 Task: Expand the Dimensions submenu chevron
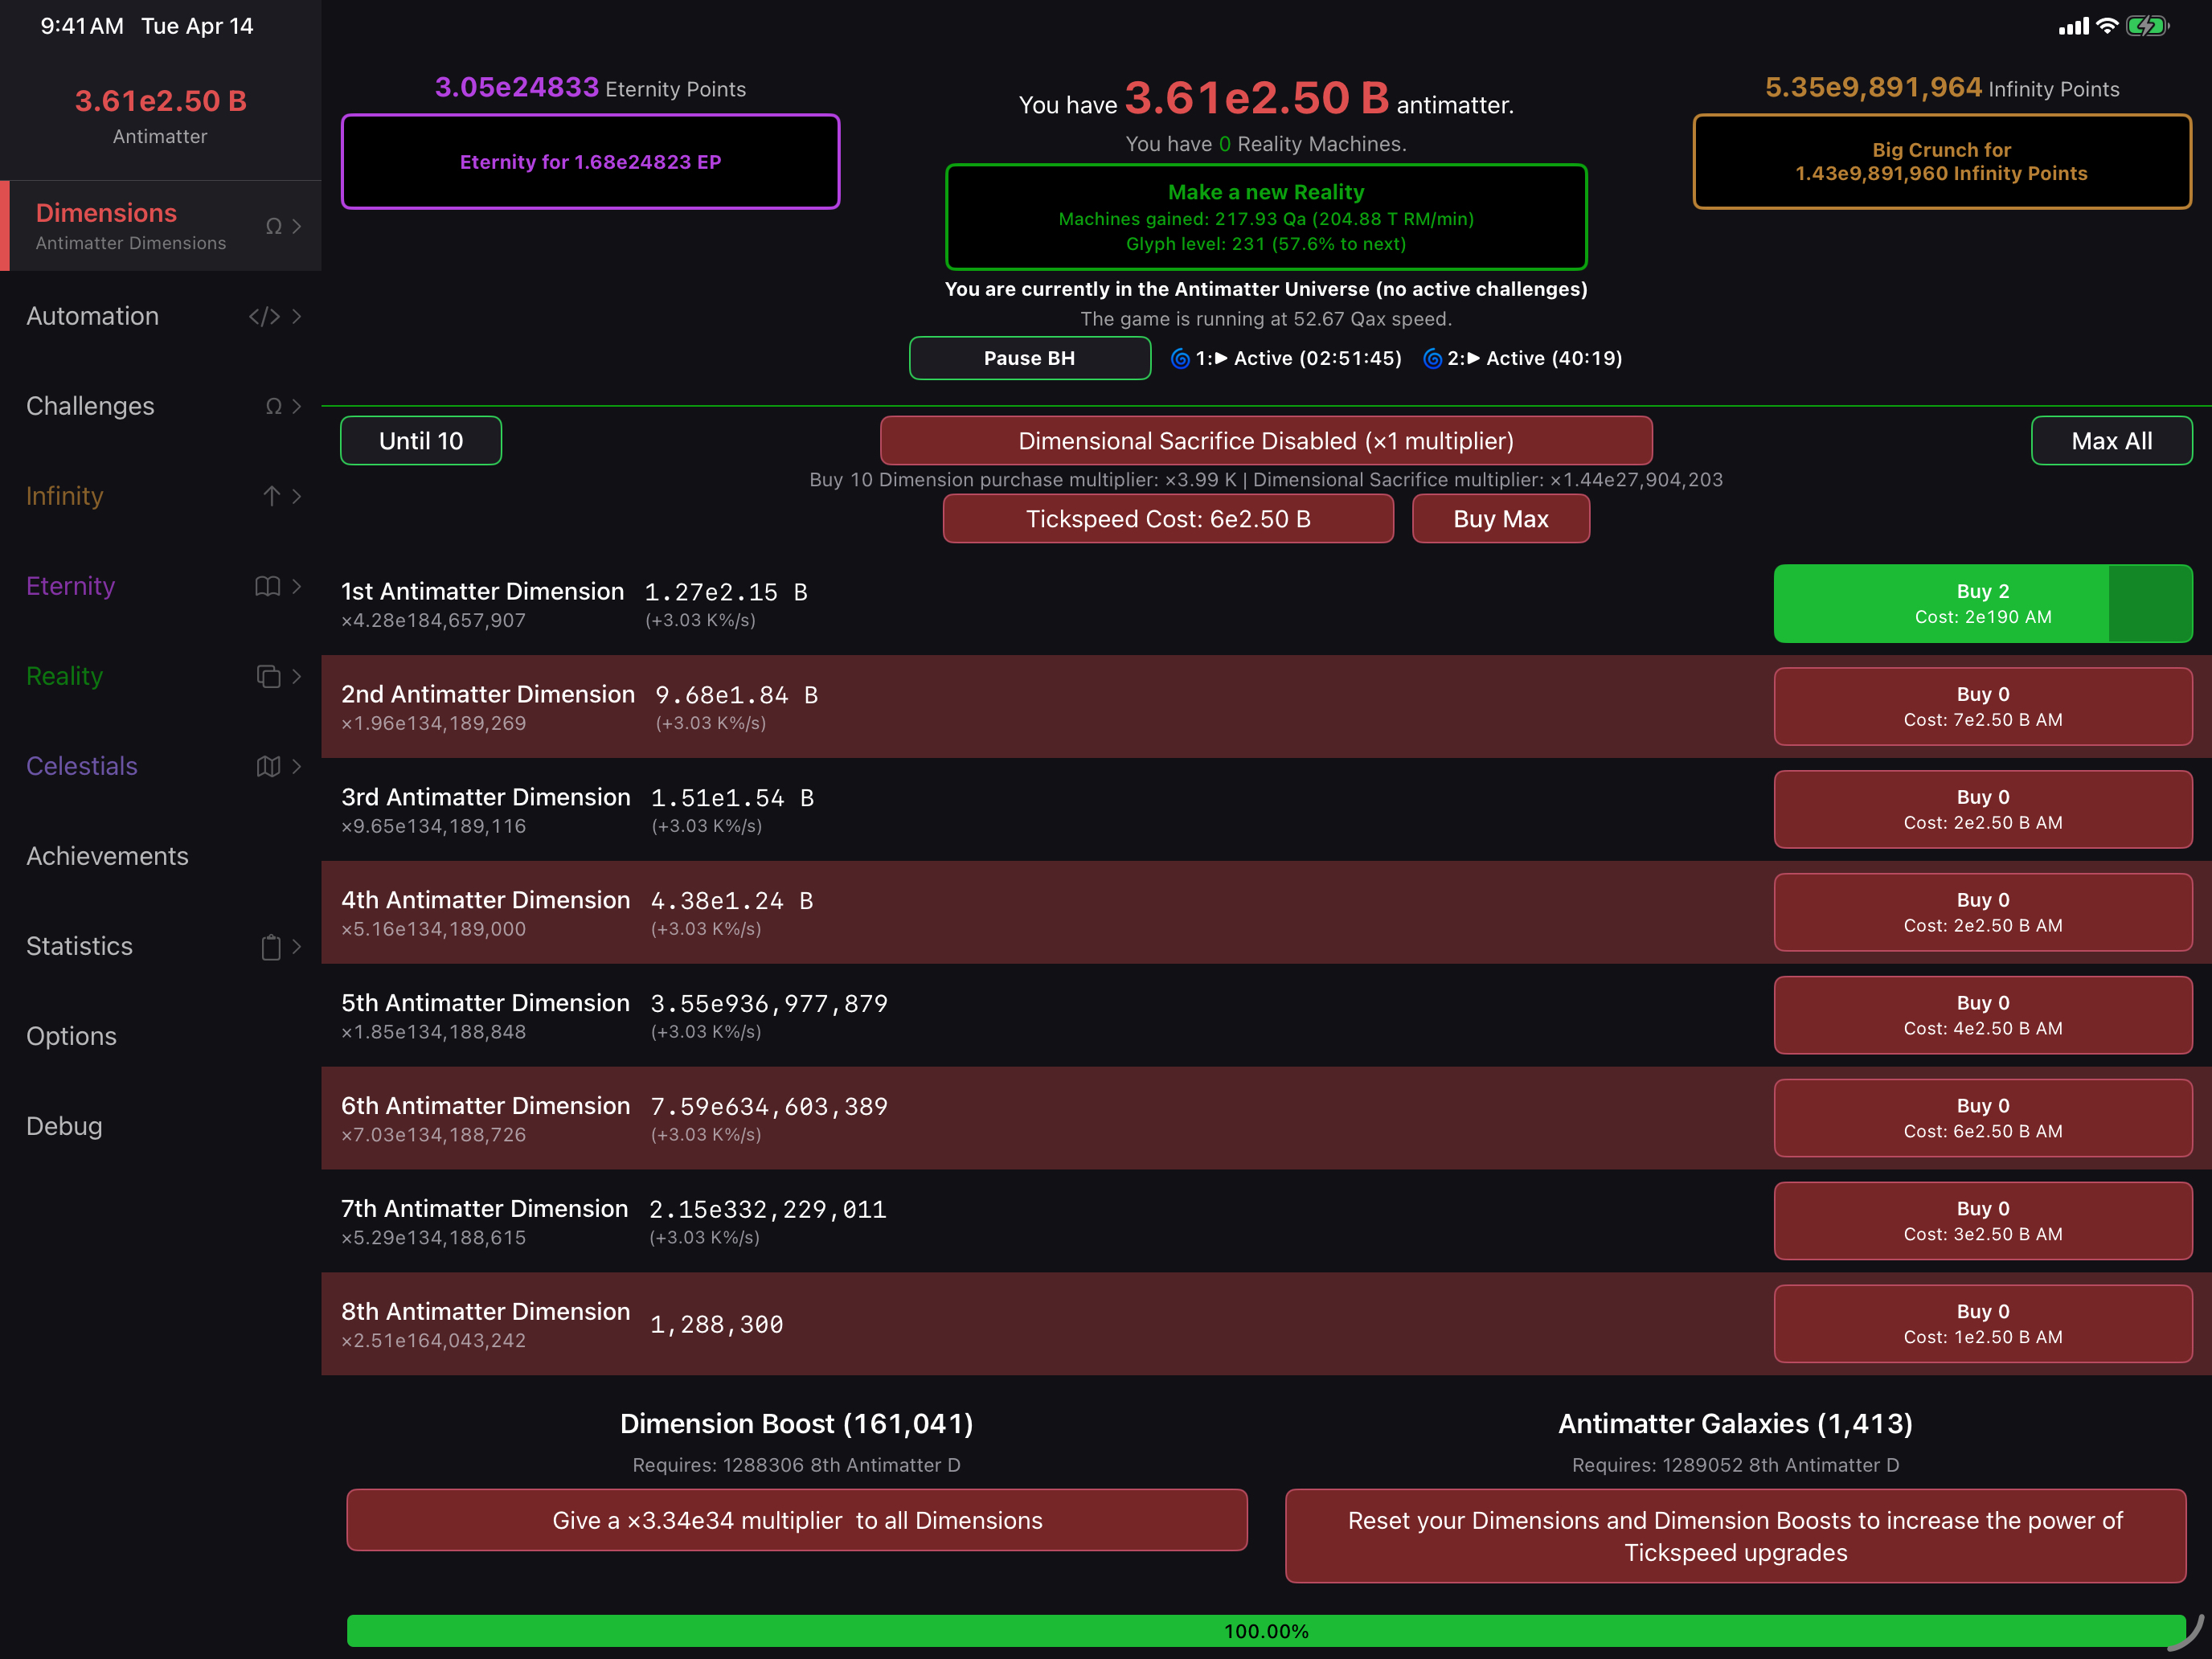(x=296, y=226)
